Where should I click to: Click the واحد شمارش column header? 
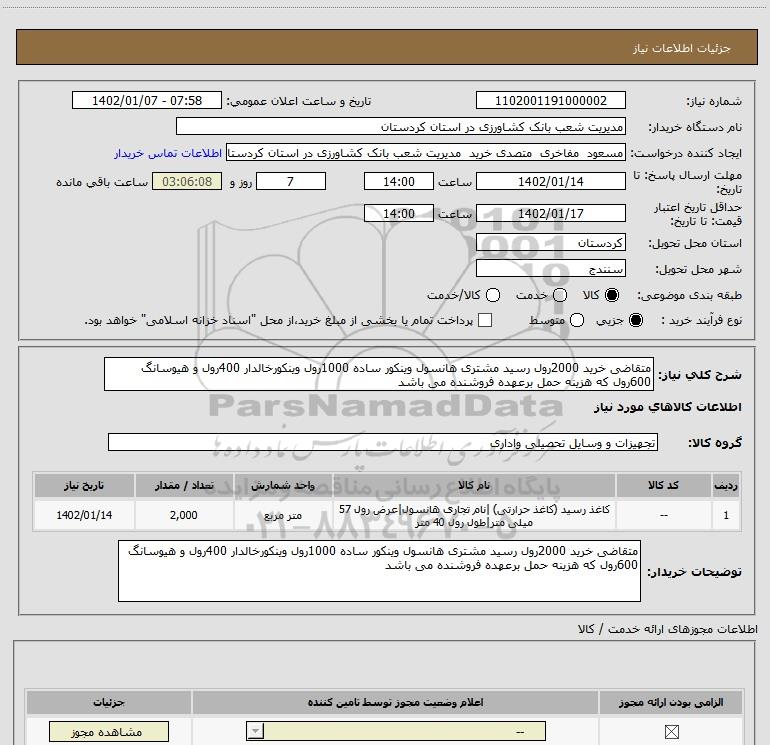click(283, 485)
